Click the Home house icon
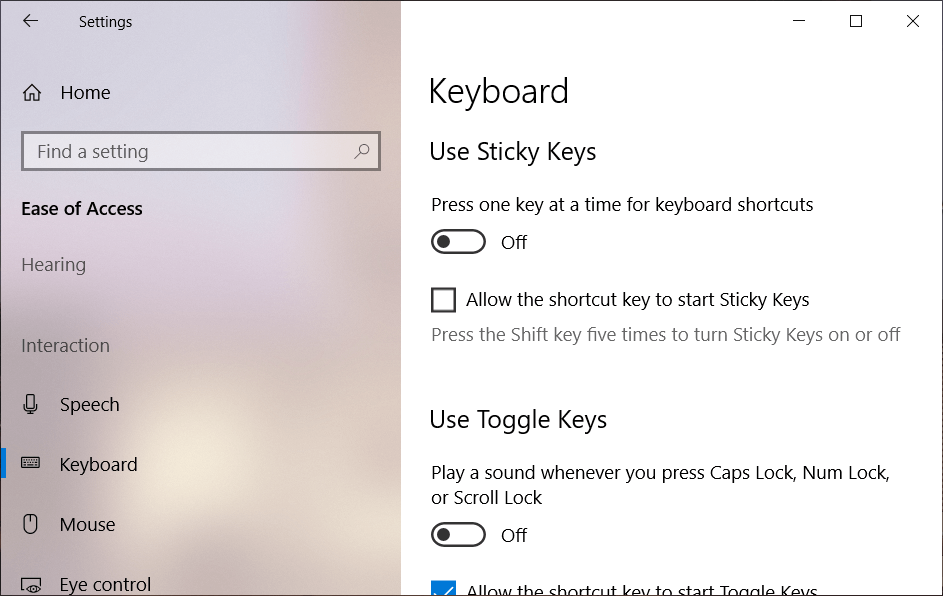The width and height of the screenshot is (943, 596). (x=32, y=93)
